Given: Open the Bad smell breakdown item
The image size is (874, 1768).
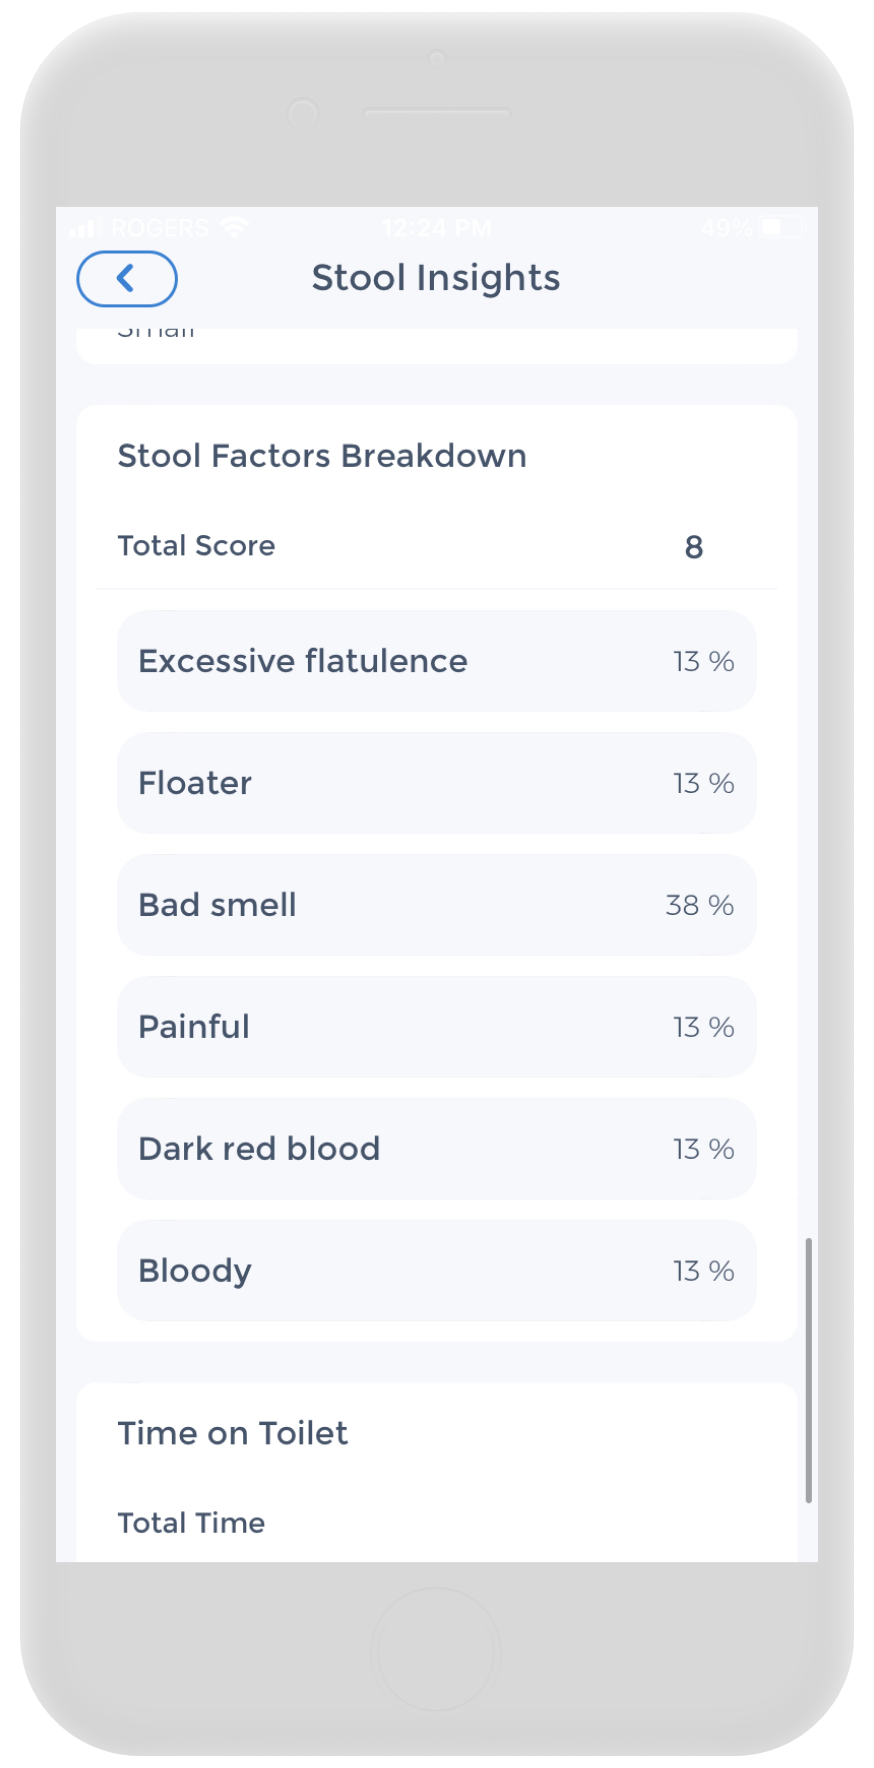Looking at the screenshot, I should (x=436, y=905).
